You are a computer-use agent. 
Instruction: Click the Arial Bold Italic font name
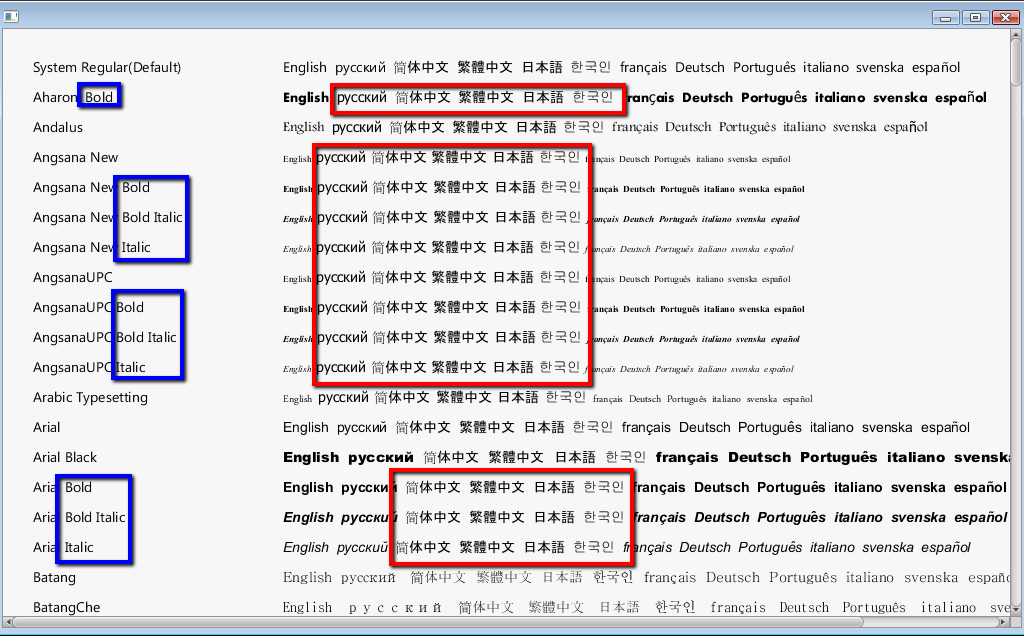tap(79, 518)
